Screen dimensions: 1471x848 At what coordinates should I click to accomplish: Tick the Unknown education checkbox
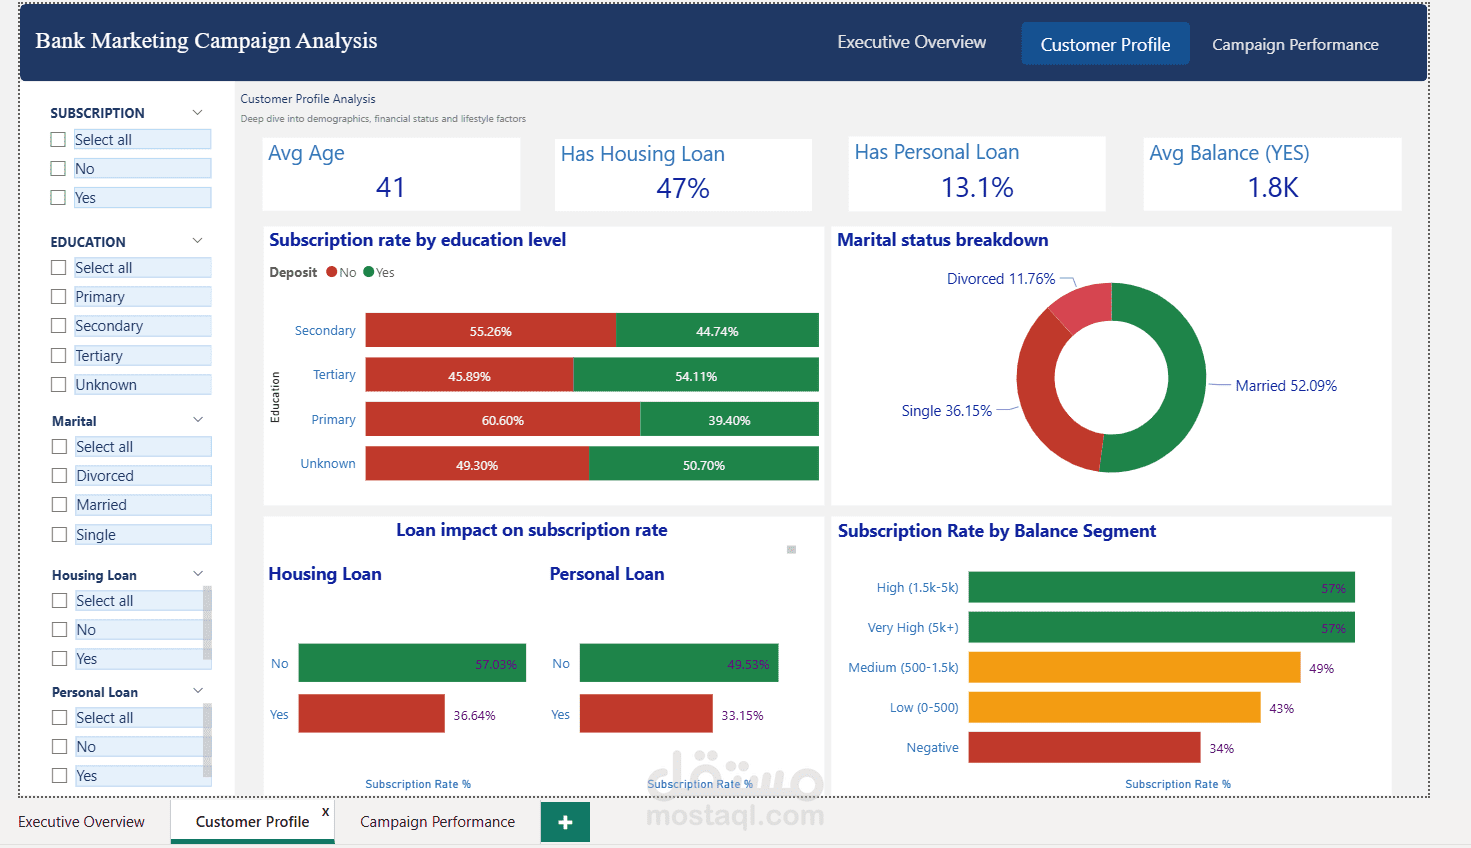pos(58,385)
